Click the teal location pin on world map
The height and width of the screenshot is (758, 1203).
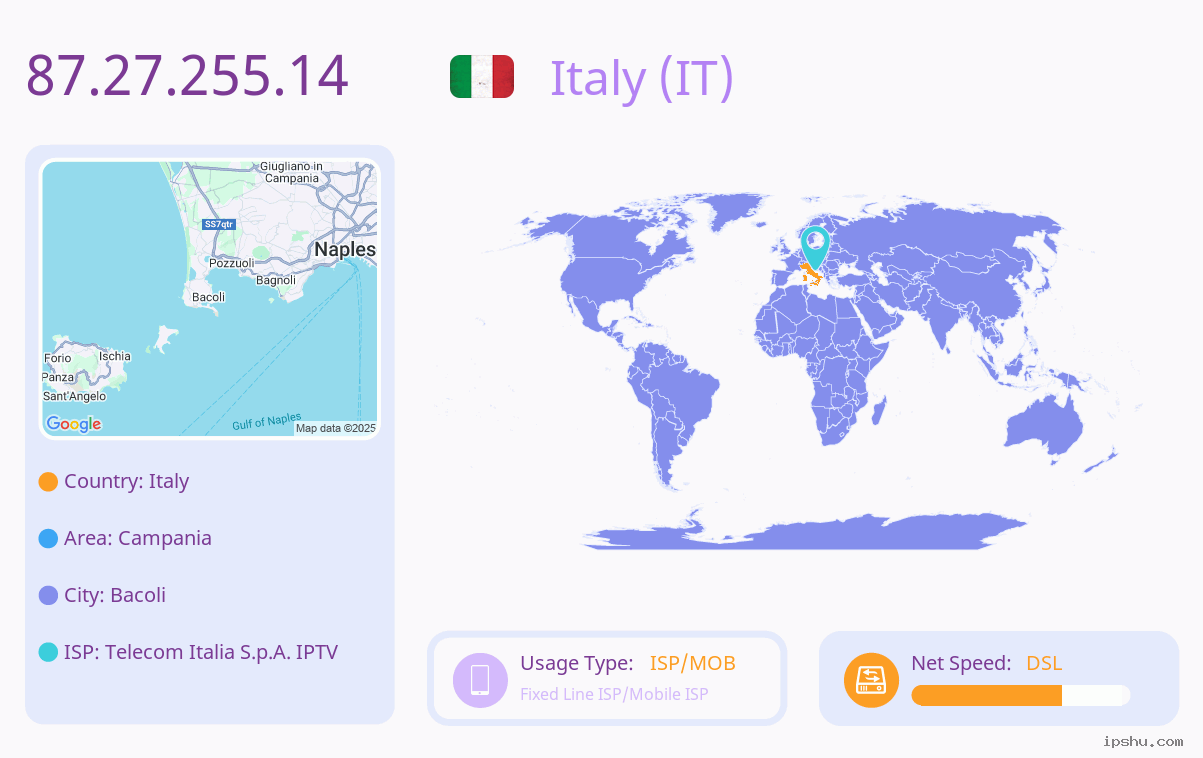pos(815,247)
